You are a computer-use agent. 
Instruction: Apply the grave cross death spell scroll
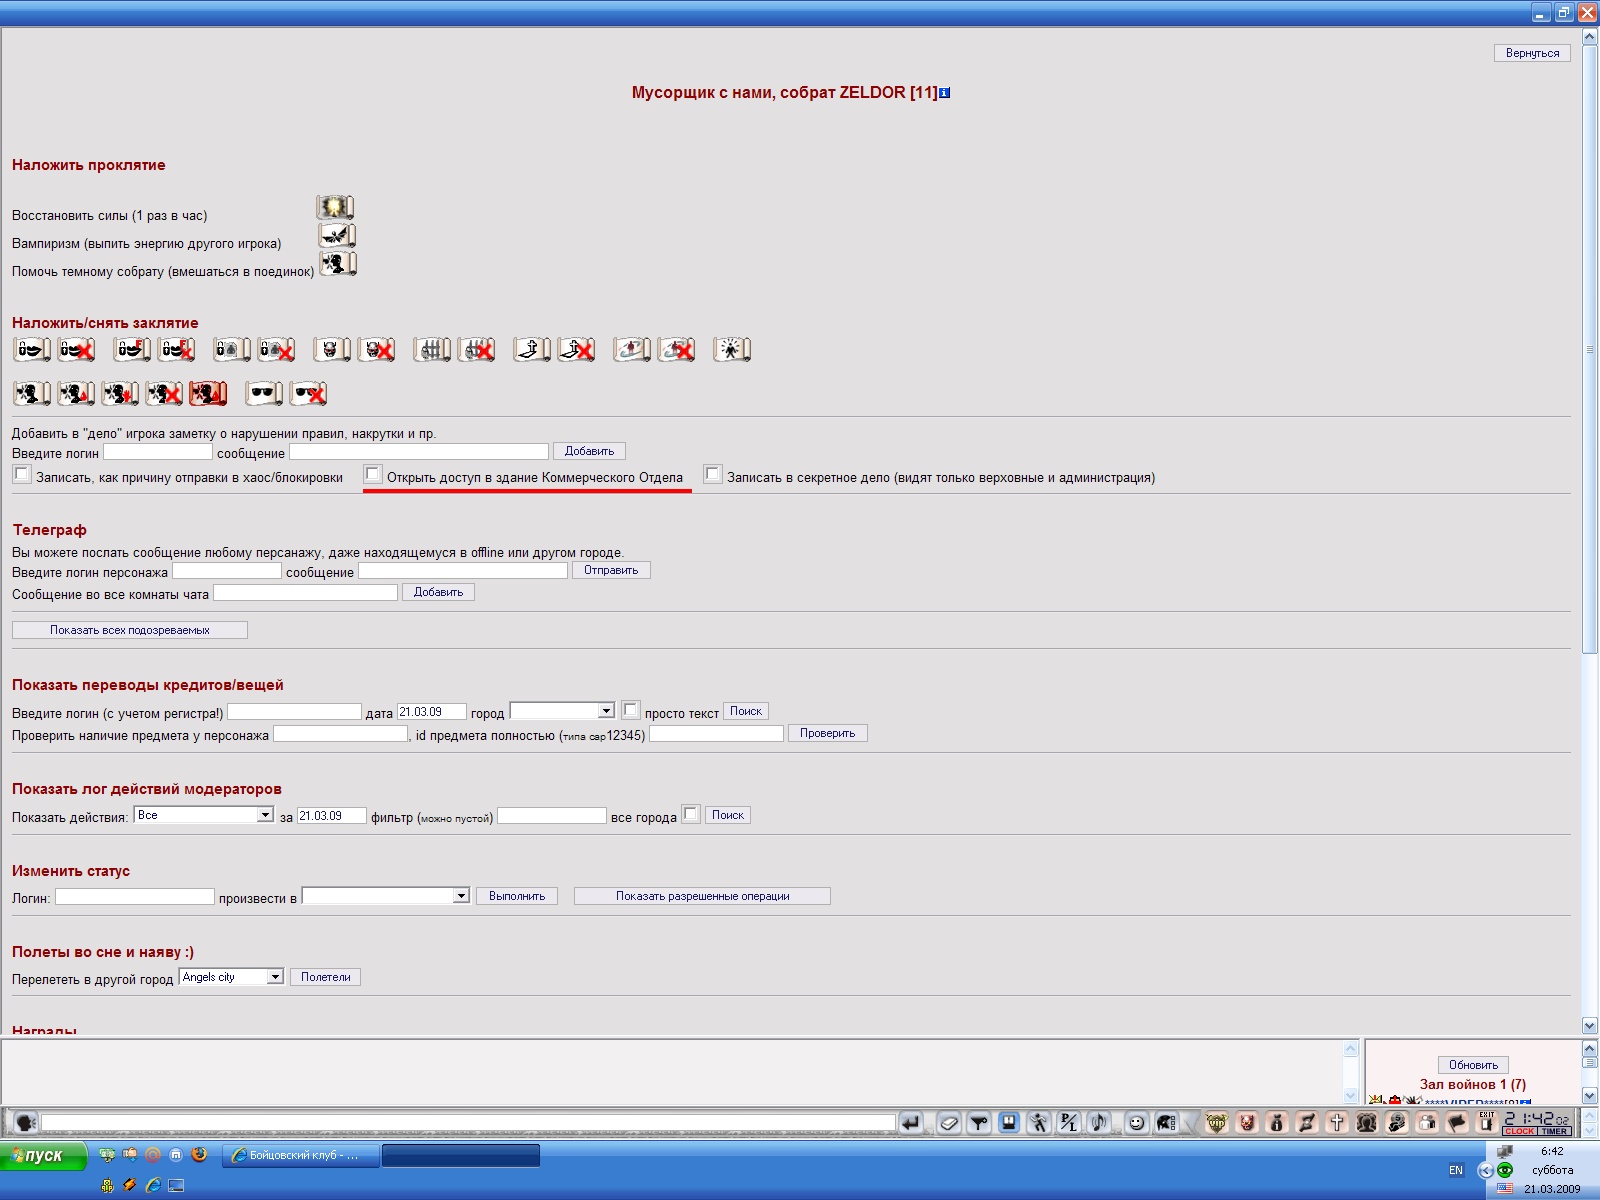pos(532,350)
